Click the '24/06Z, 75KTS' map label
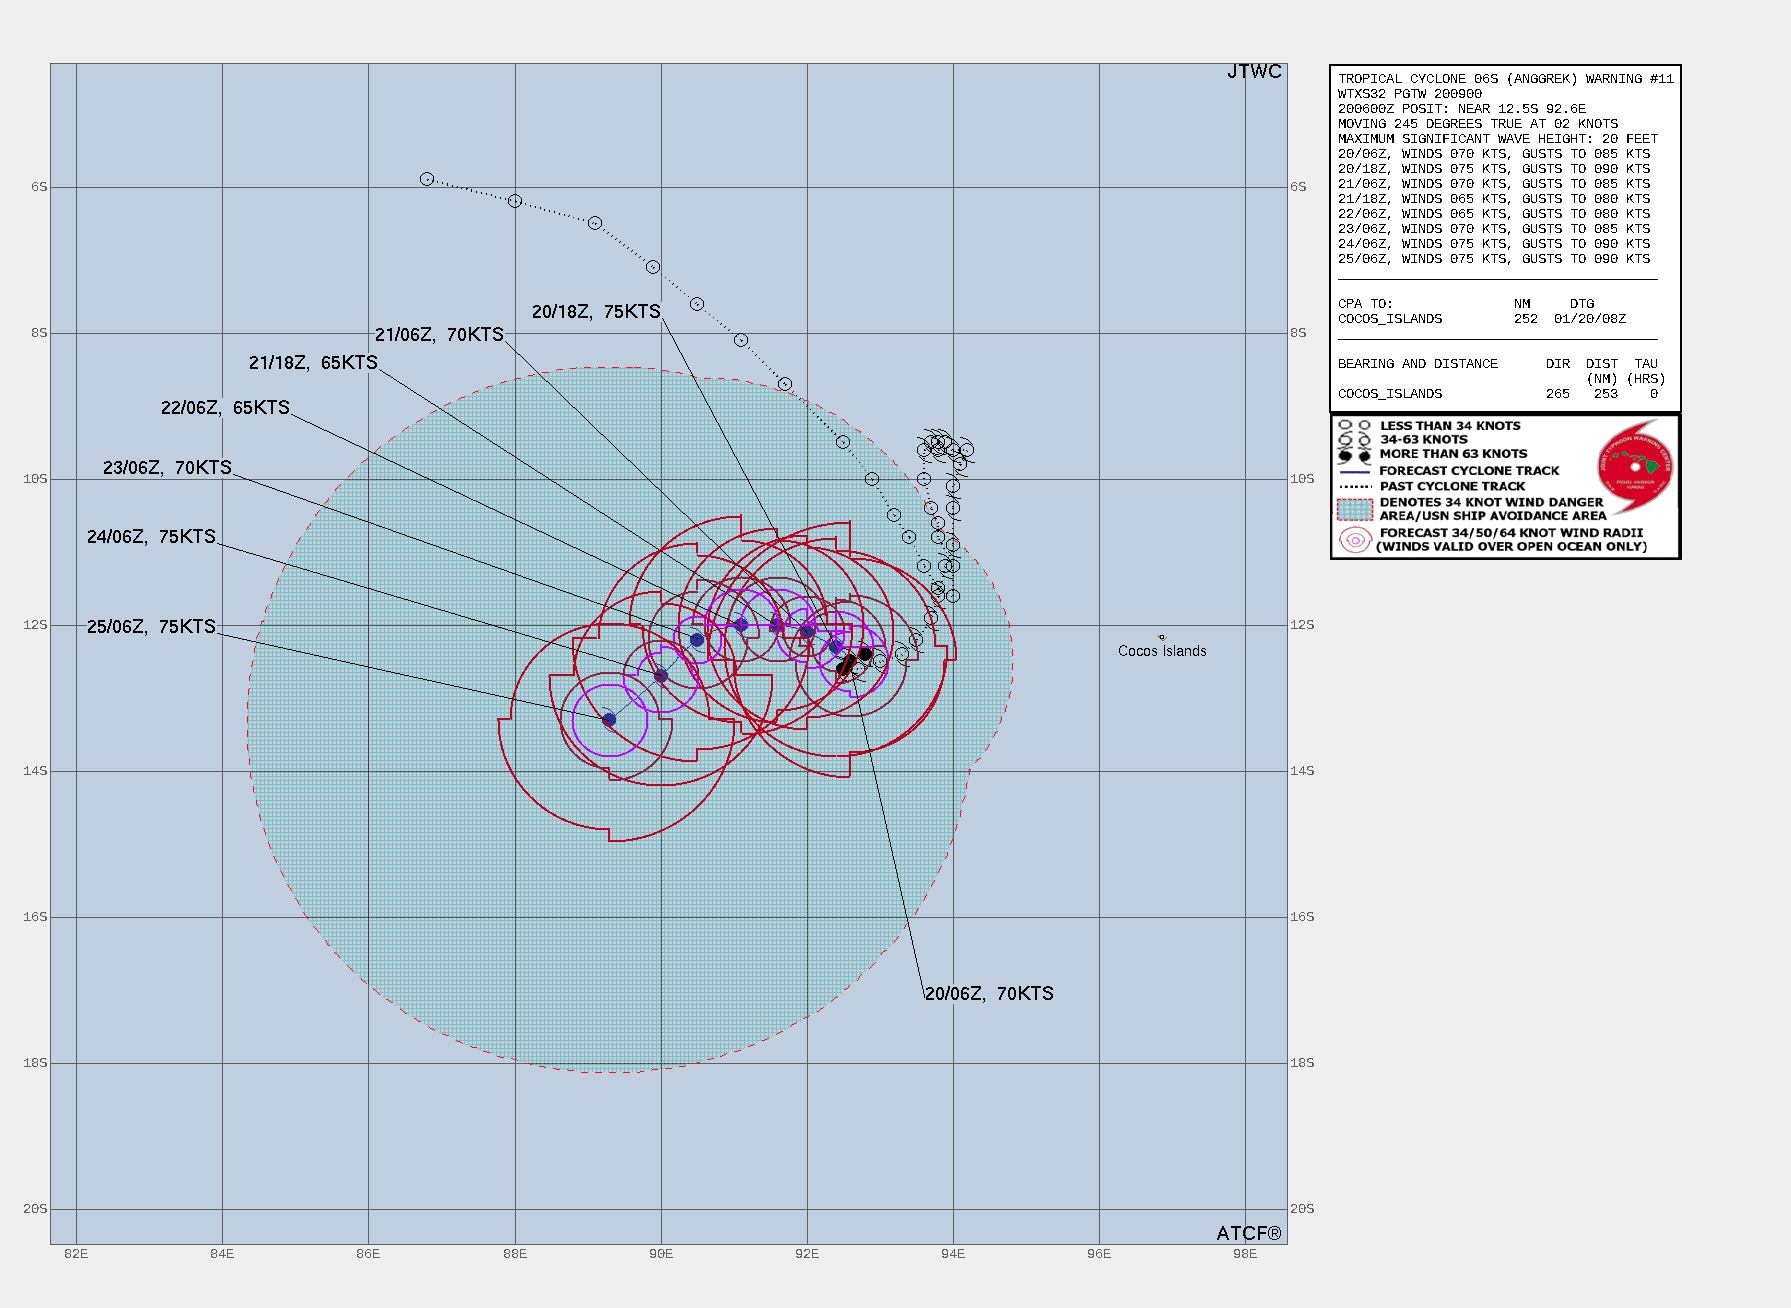Viewport: 1791px width, 1308px height. (x=151, y=537)
